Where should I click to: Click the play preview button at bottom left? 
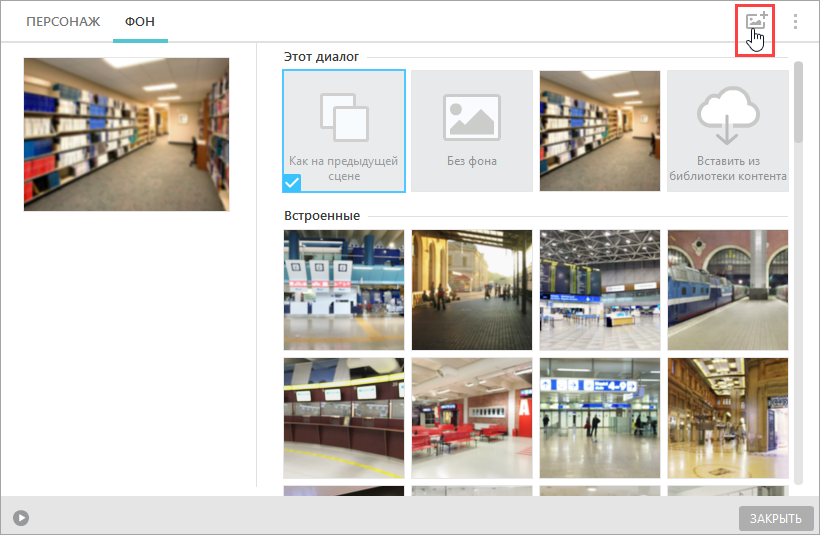[21, 518]
